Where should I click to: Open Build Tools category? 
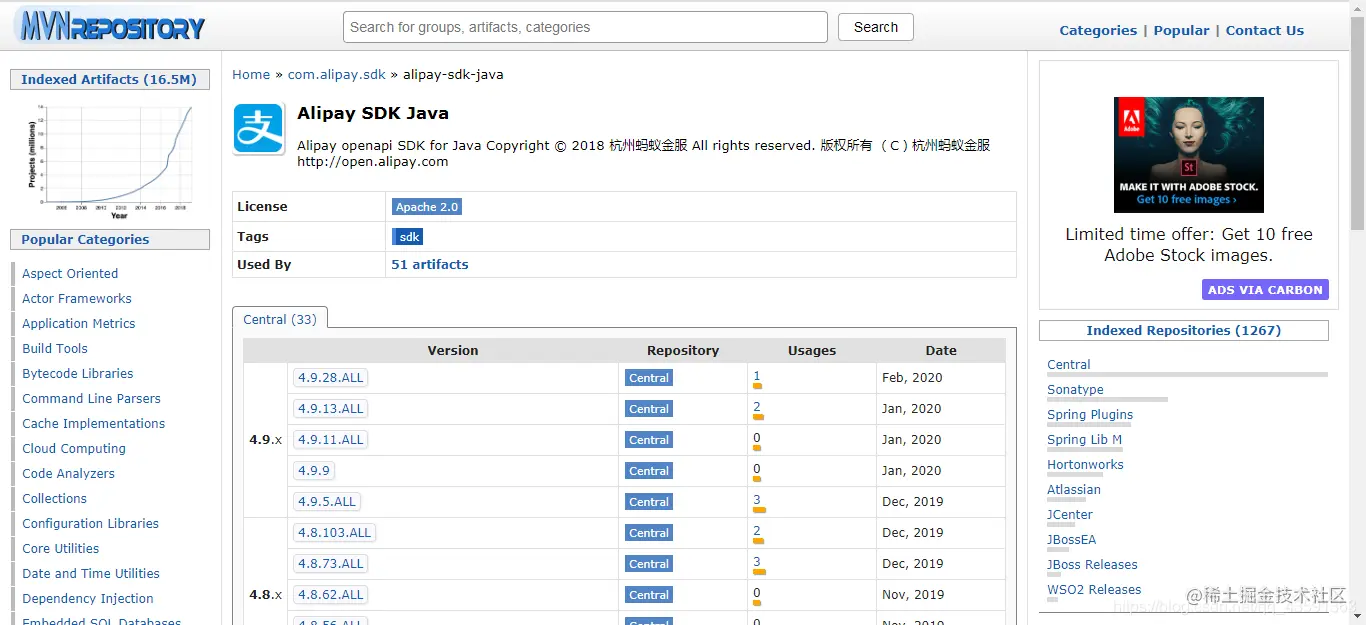55,348
